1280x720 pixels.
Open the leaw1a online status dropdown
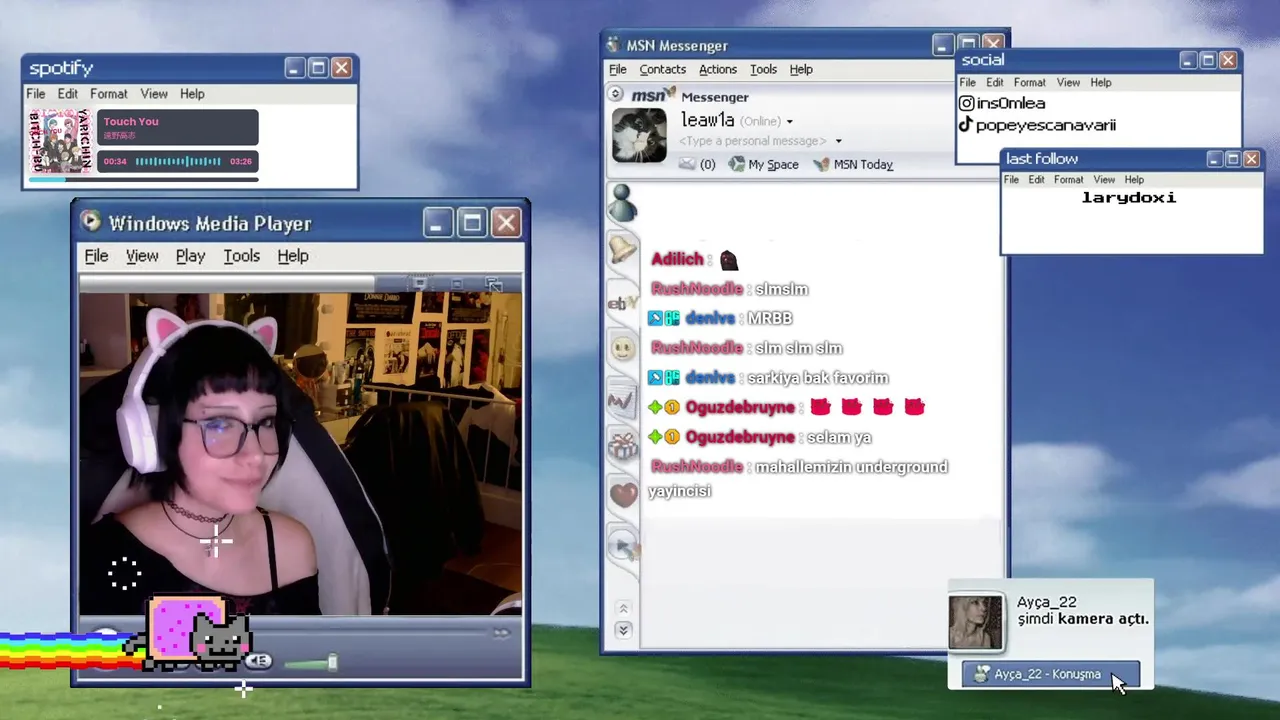(789, 122)
